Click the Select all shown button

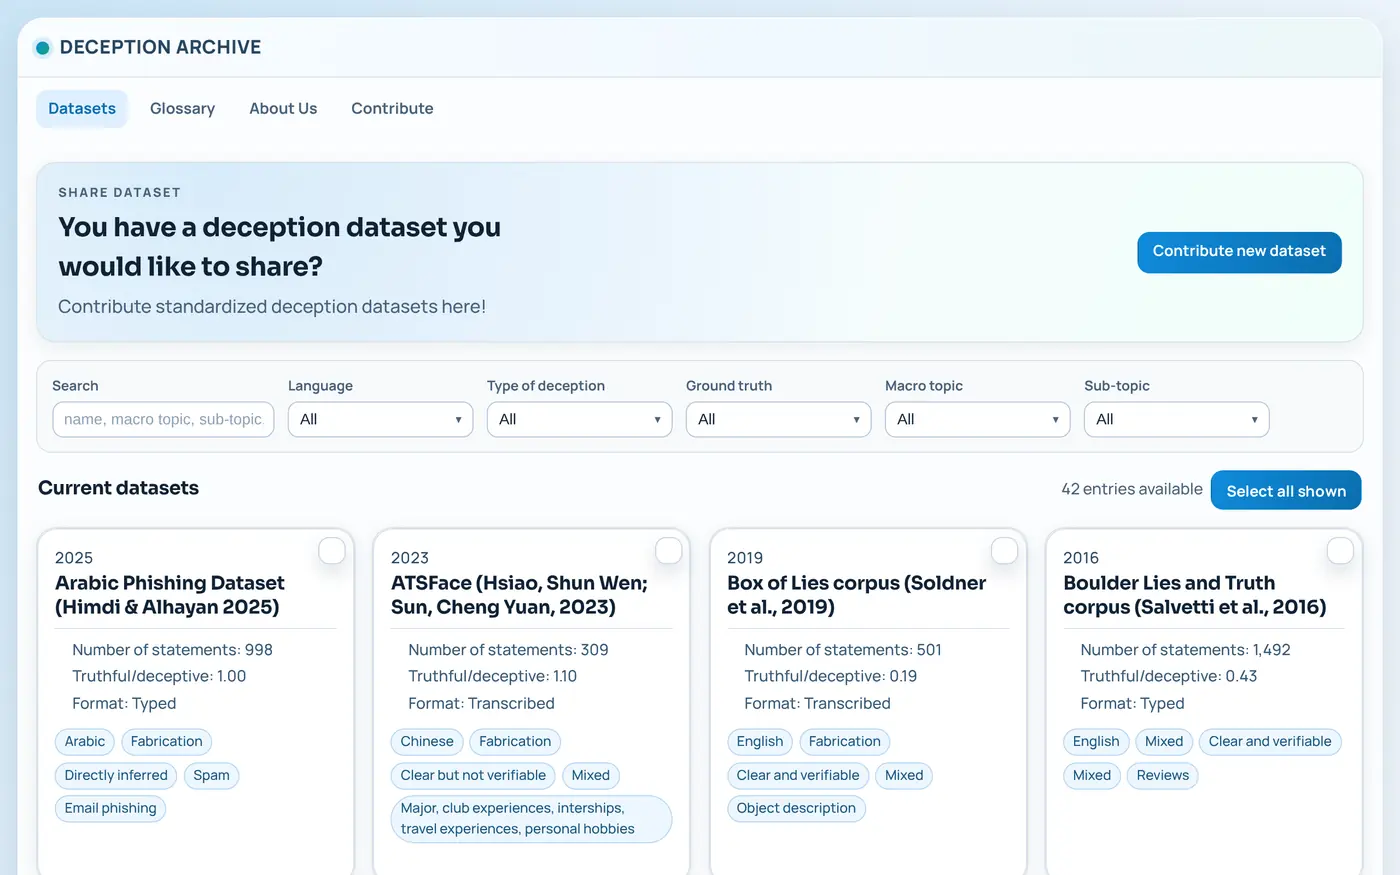(x=1286, y=491)
